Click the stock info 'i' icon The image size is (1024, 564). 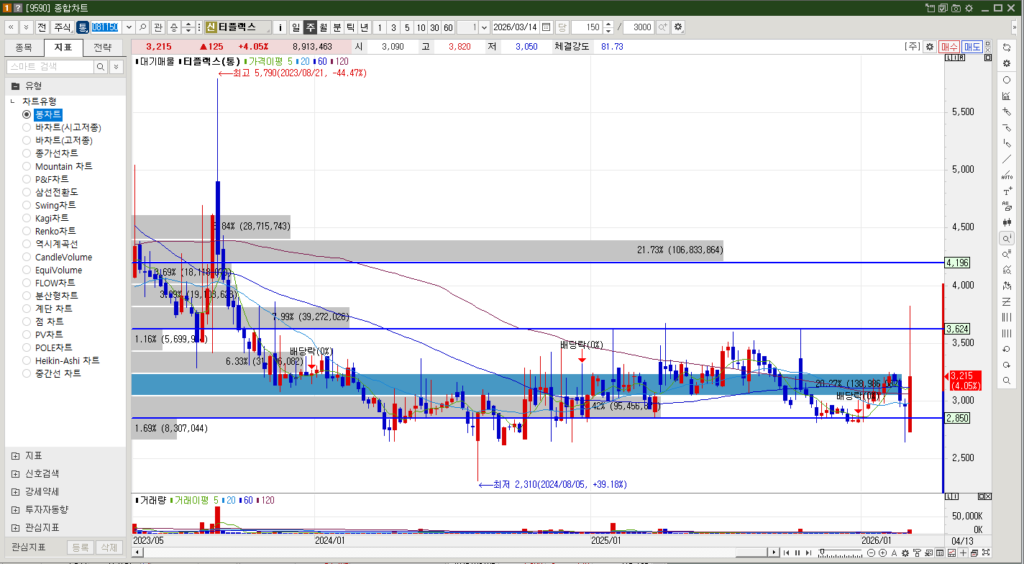(x=280, y=27)
